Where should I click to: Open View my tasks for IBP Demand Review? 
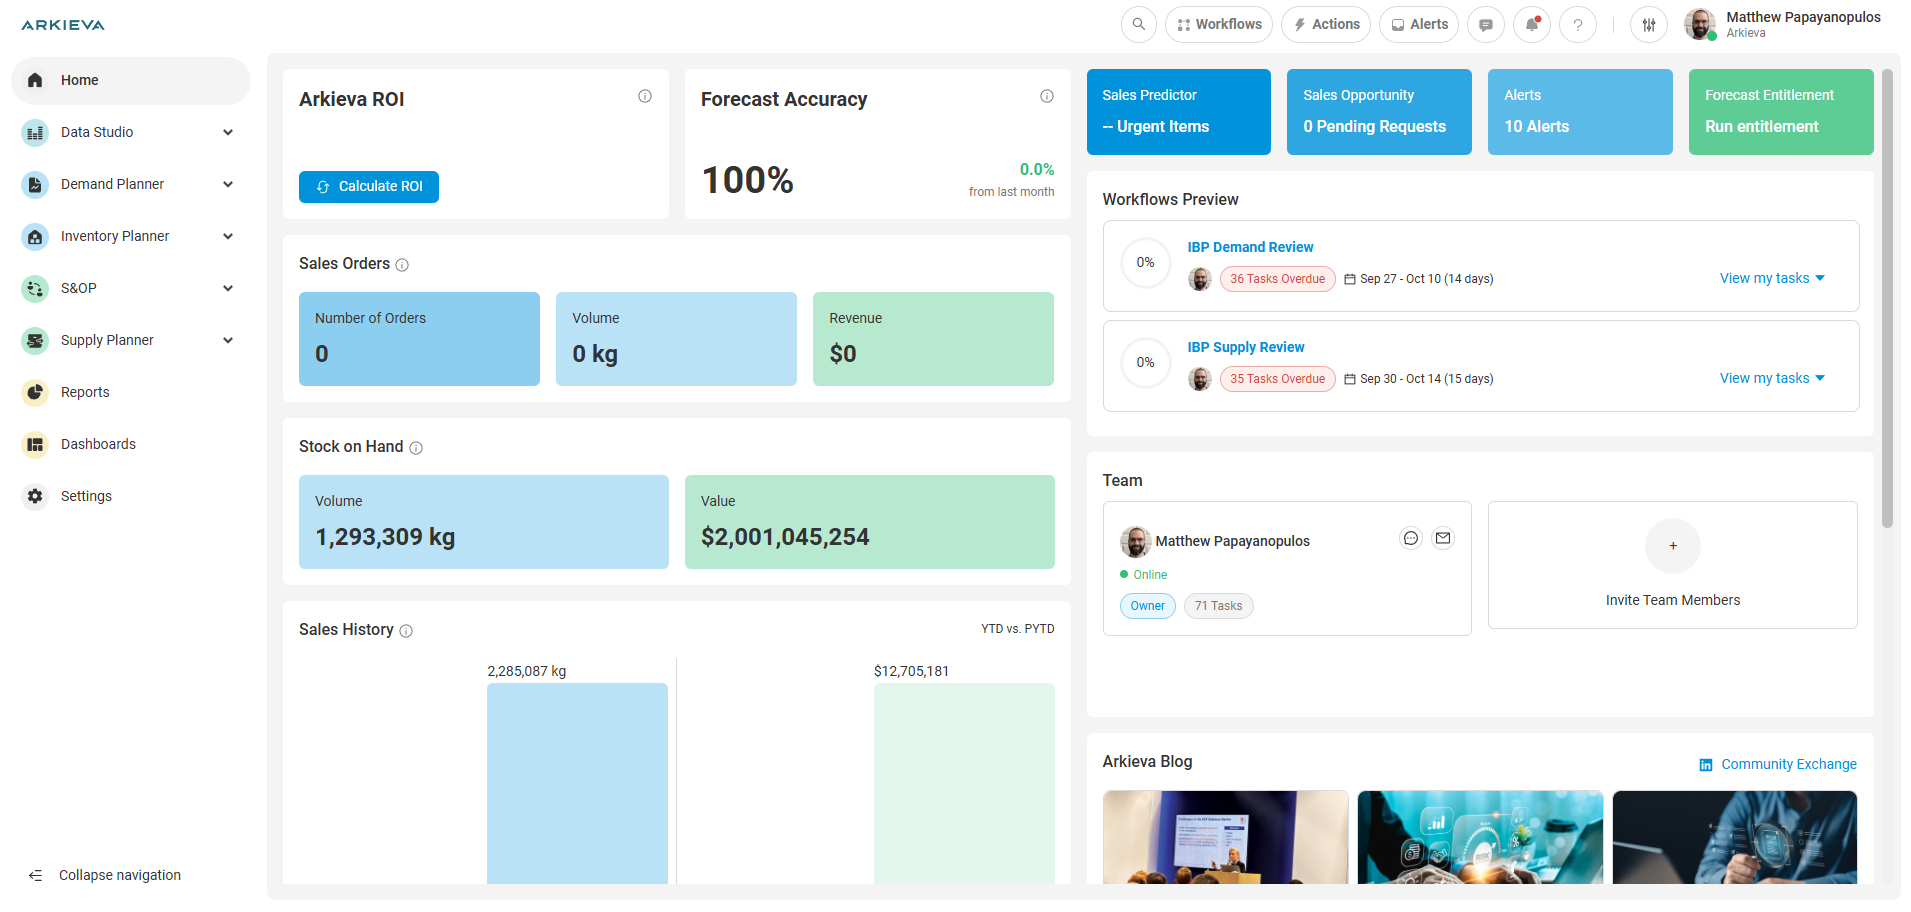[x=1772, y=278]
